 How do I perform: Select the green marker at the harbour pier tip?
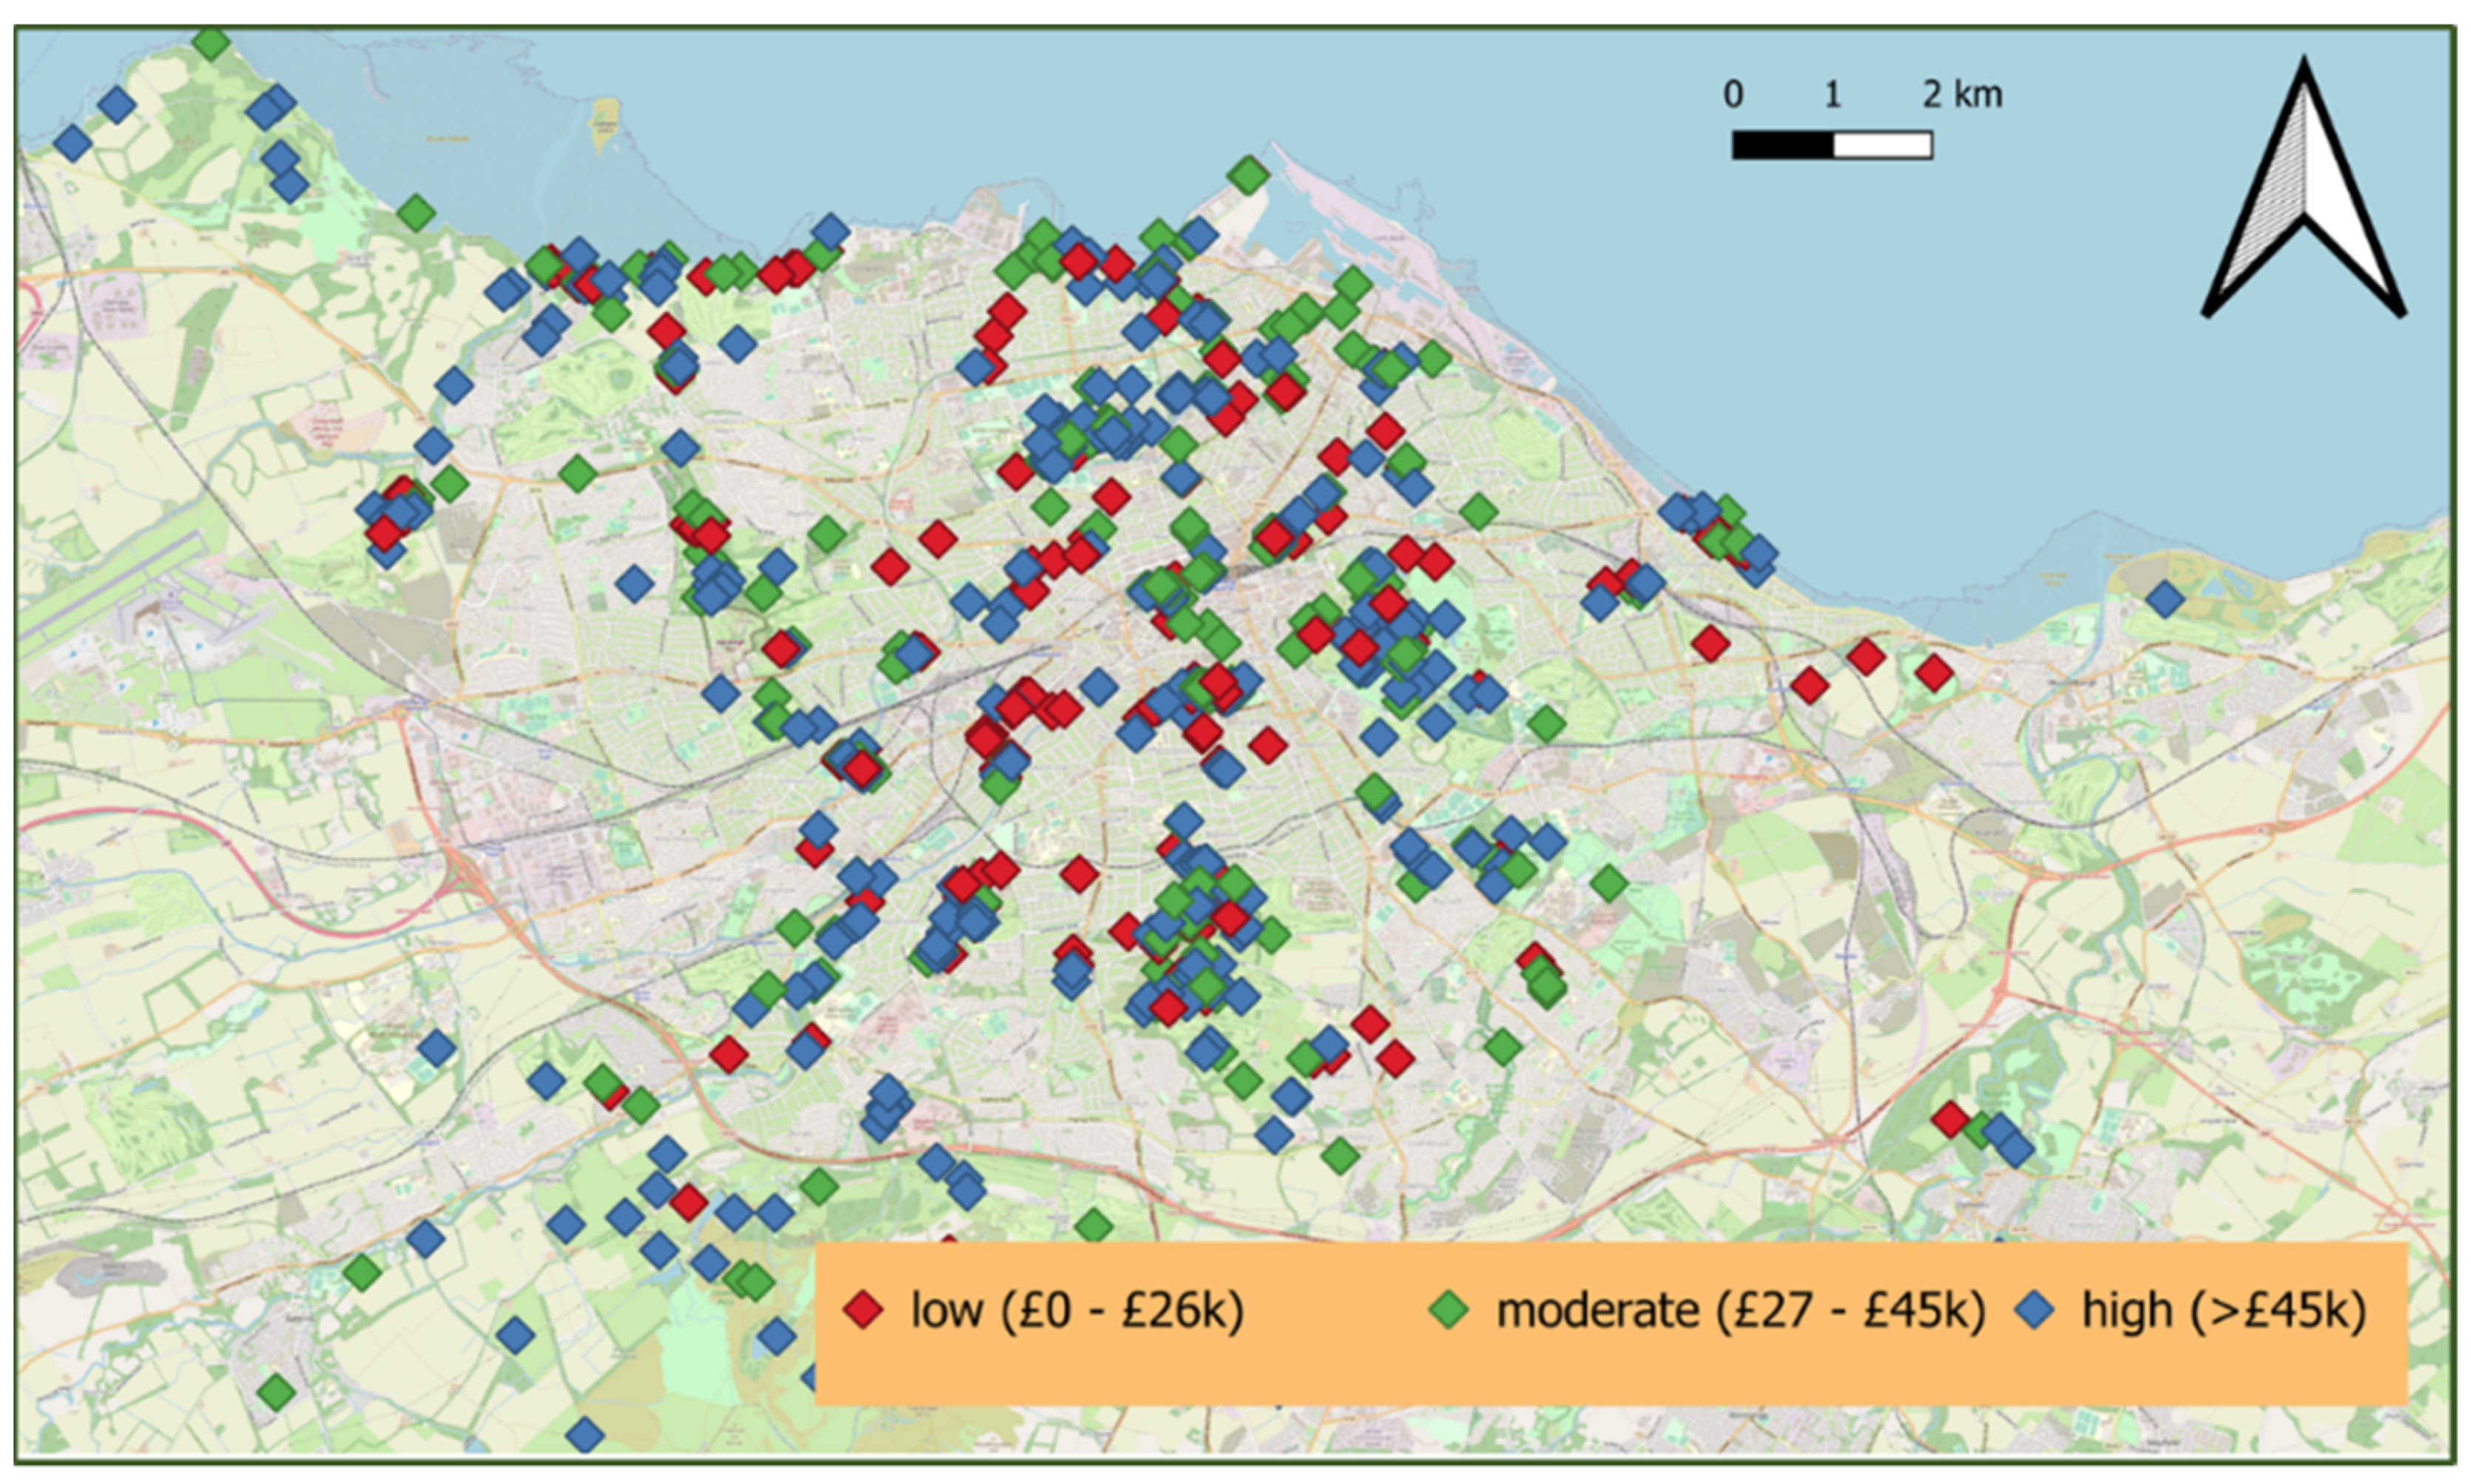click(x=1248, y=175)
